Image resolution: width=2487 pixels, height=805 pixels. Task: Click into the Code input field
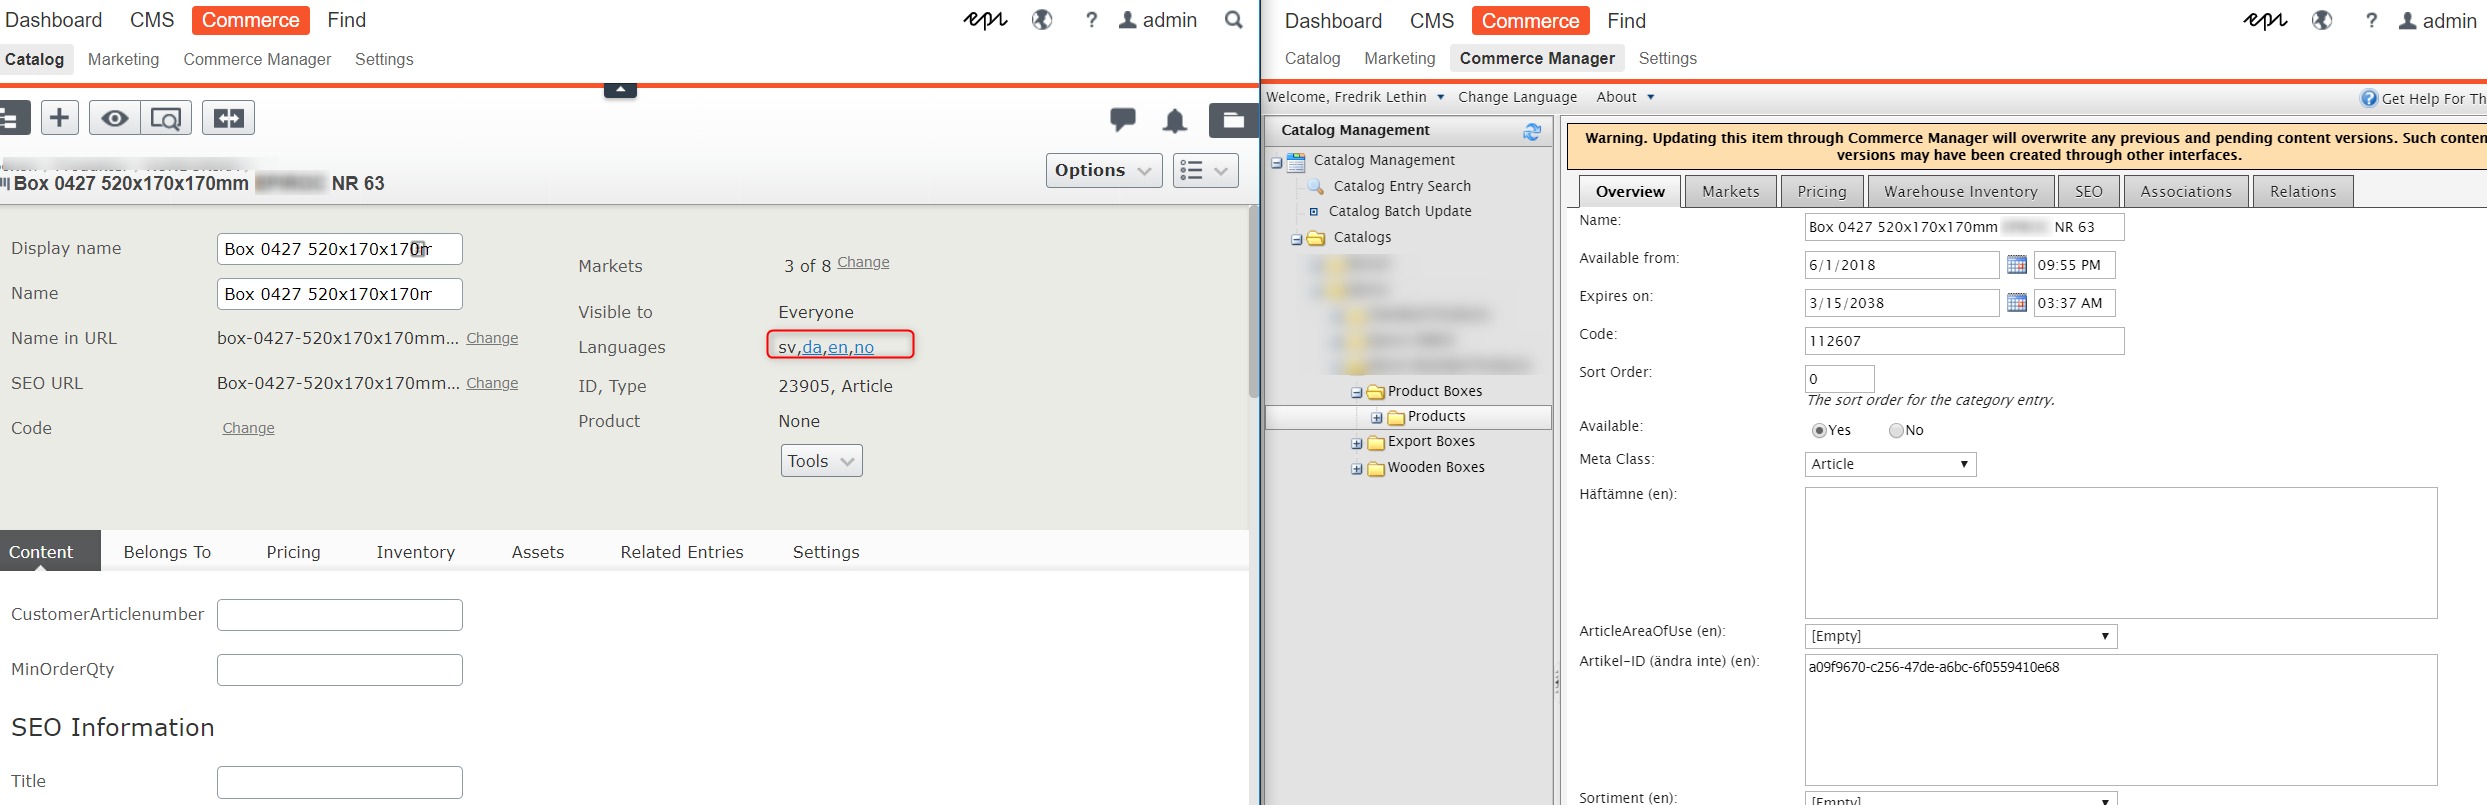coord(1963,341)
